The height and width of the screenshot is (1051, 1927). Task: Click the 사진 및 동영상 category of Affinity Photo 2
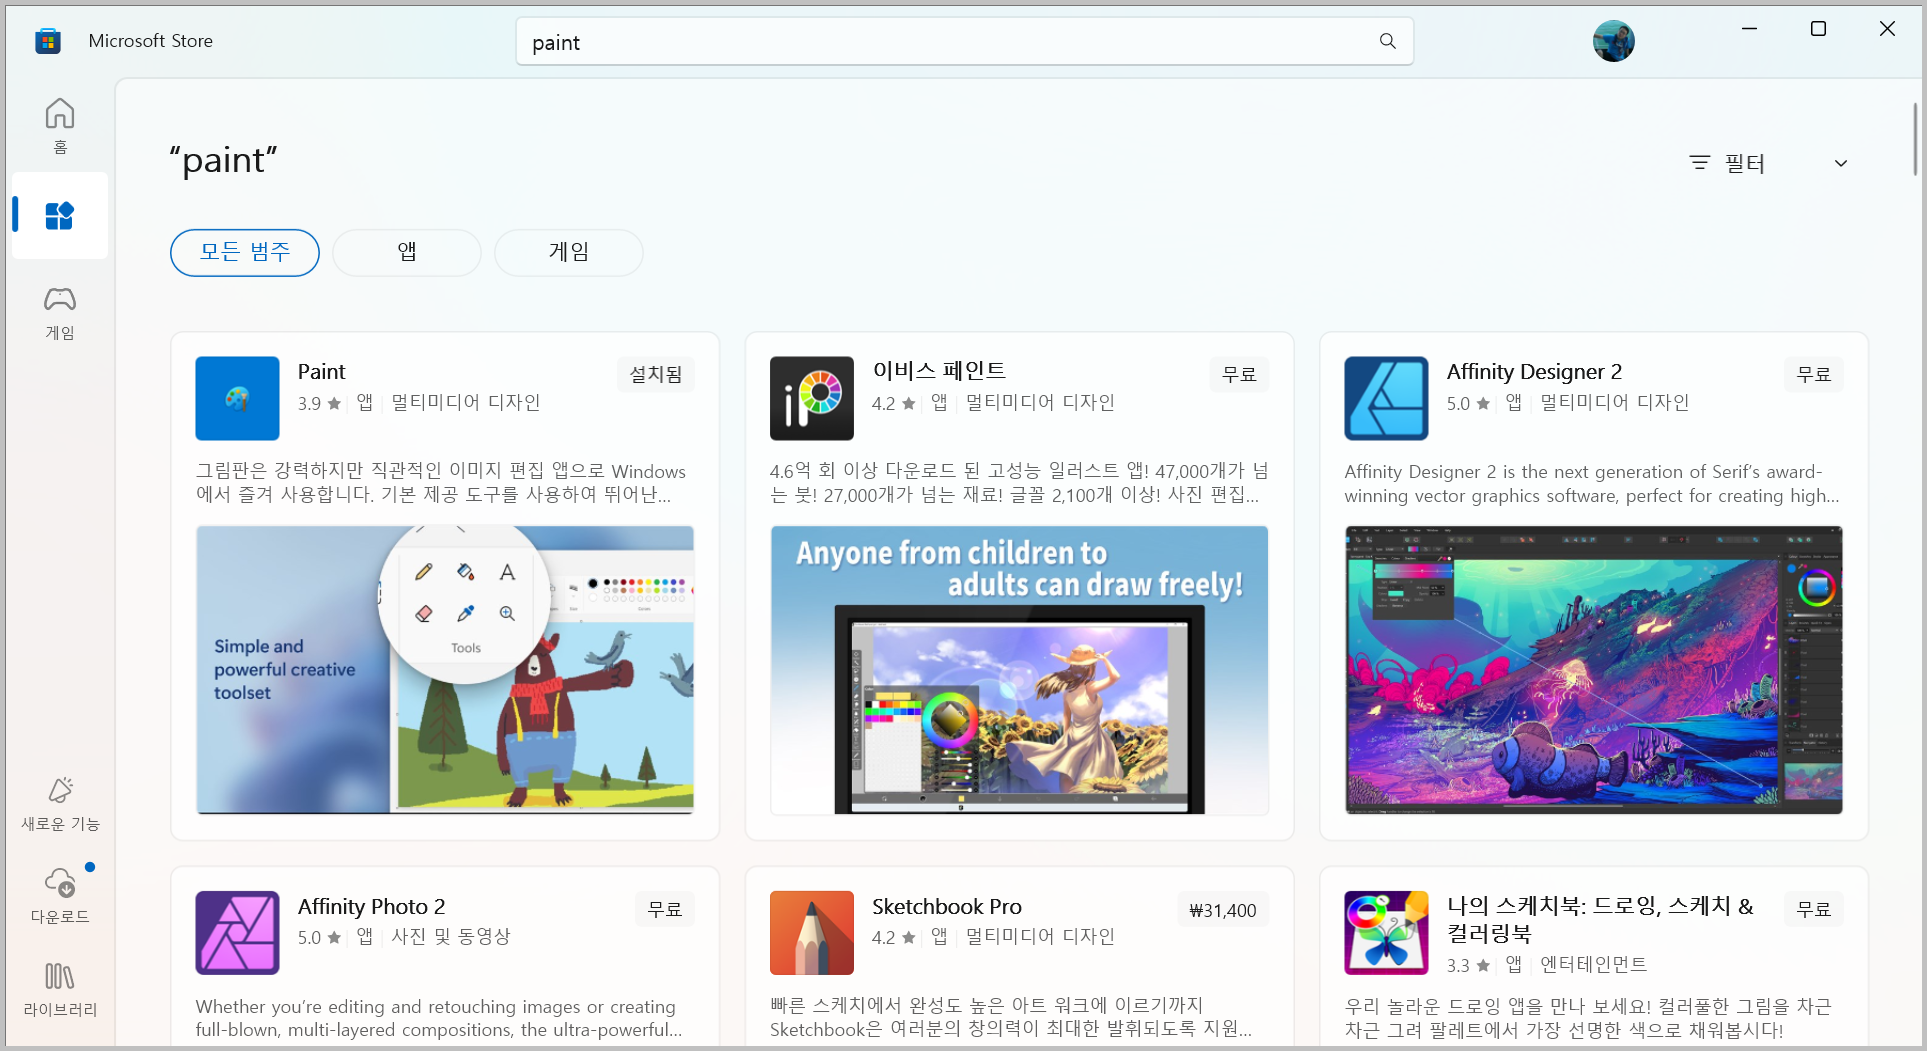(x=451, y=937)
